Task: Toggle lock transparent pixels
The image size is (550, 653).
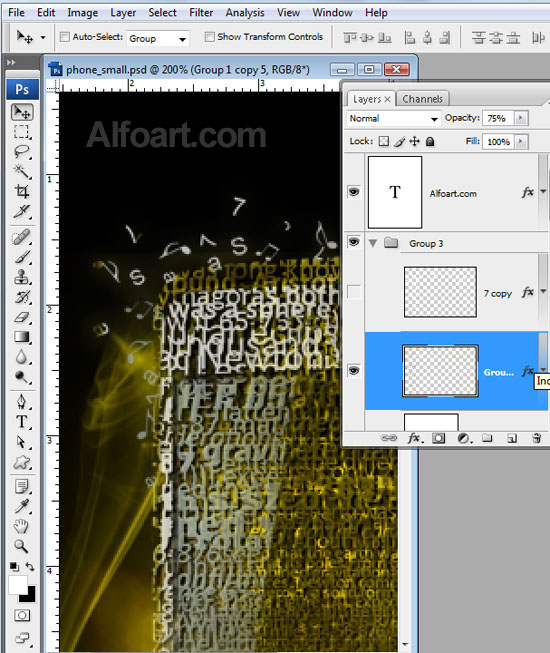Action: [383, 141]
